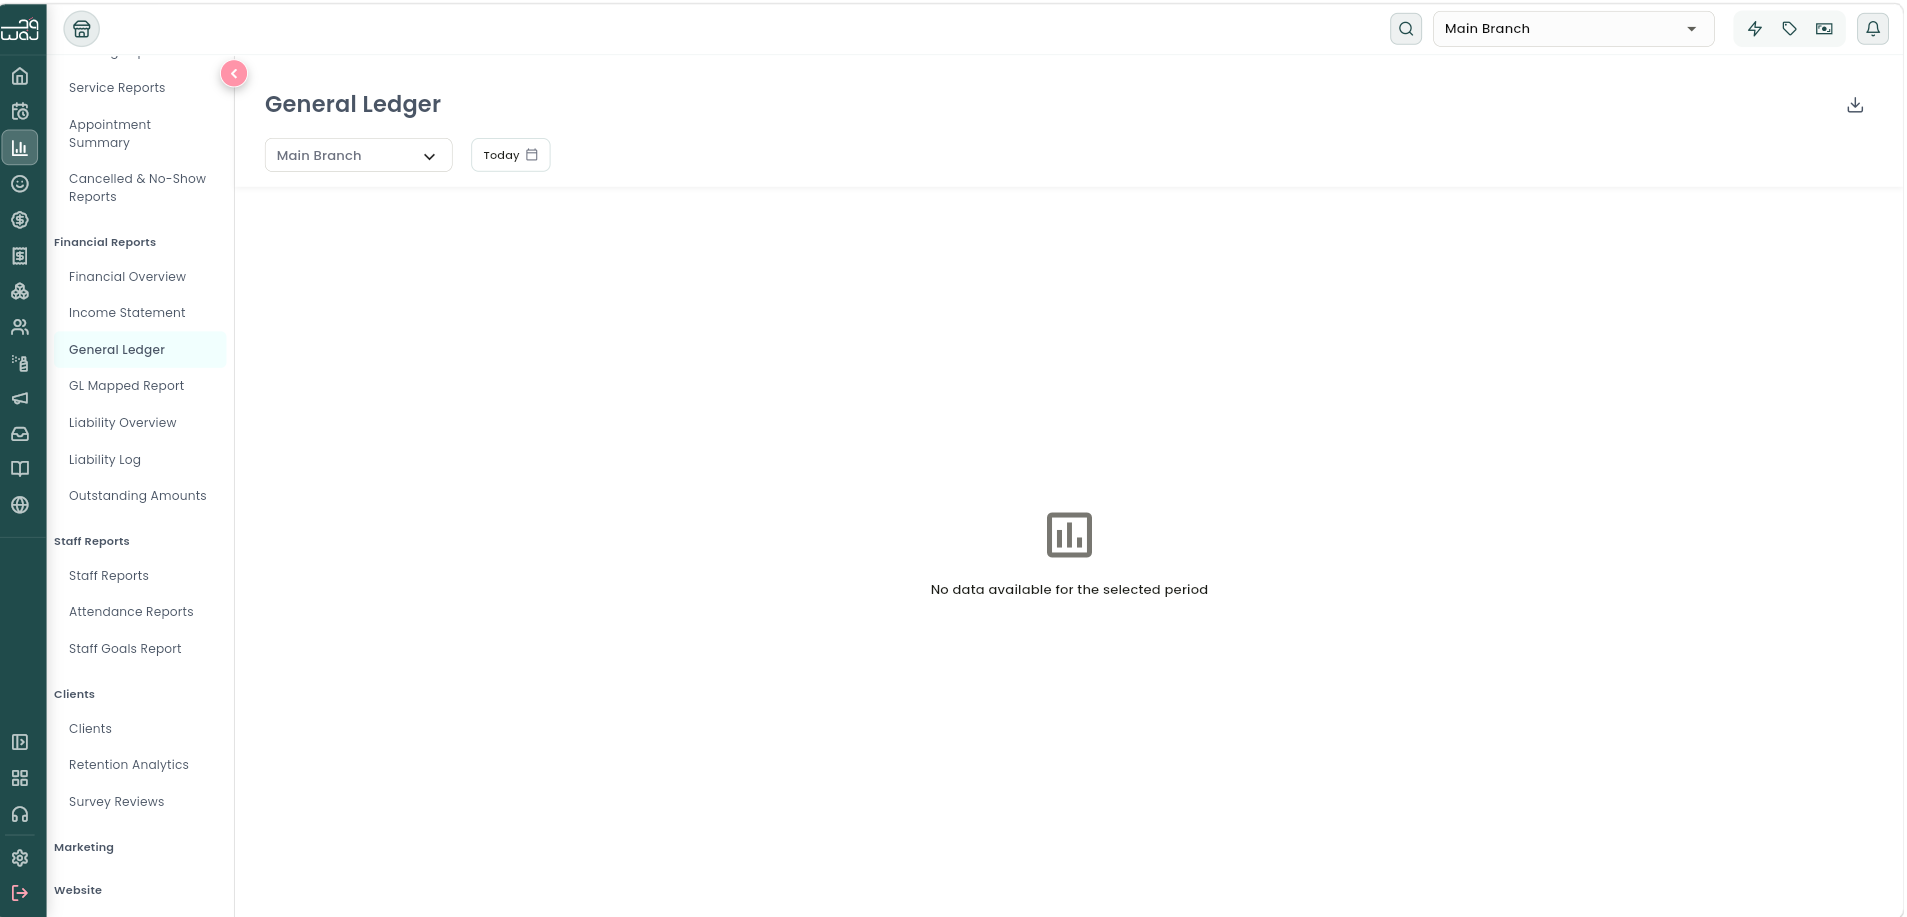Screen dimensions: 1907x917
Task: Click the logout icon at bottom left
Action: coord(20,893)
